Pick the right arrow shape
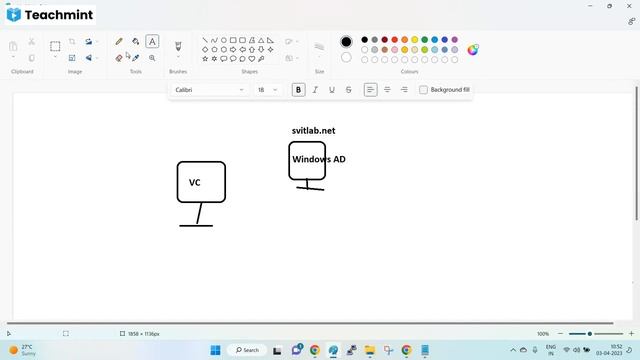 tap(233, 49)
